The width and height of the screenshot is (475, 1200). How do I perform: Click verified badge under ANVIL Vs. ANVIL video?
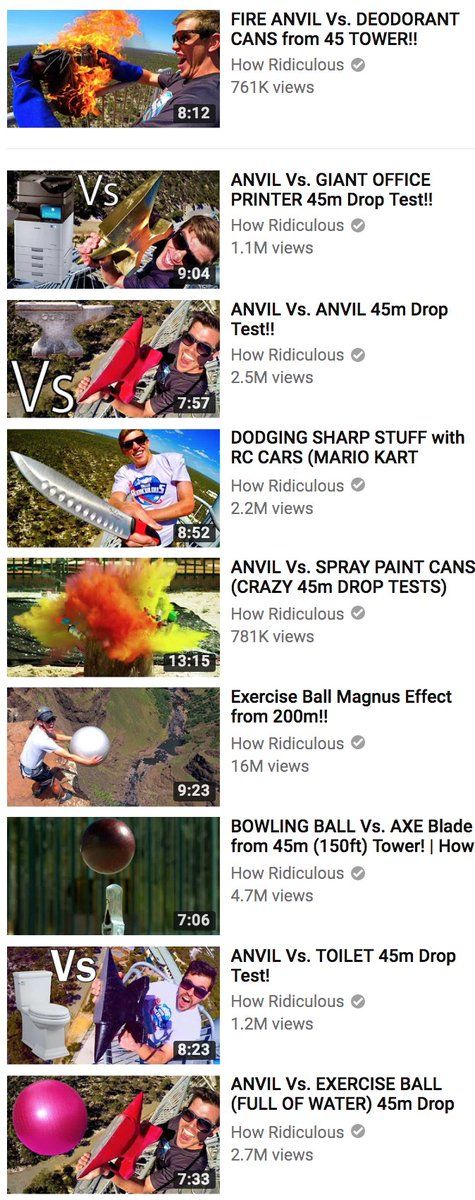(358, 355)
